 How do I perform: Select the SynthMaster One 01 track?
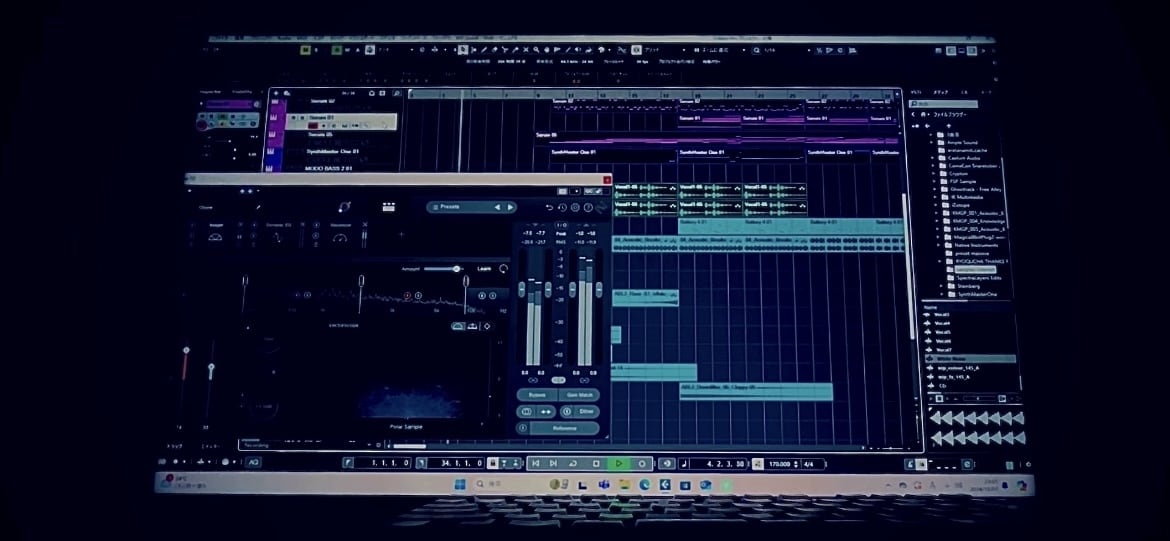coord(333,151)
